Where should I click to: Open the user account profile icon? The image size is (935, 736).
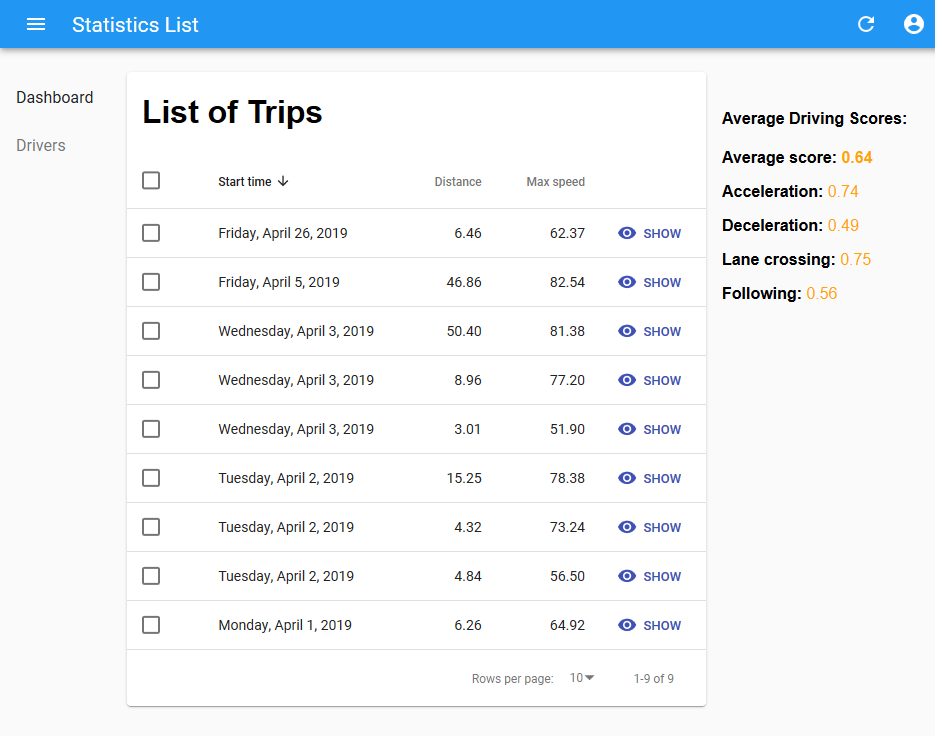click(913, 24)
